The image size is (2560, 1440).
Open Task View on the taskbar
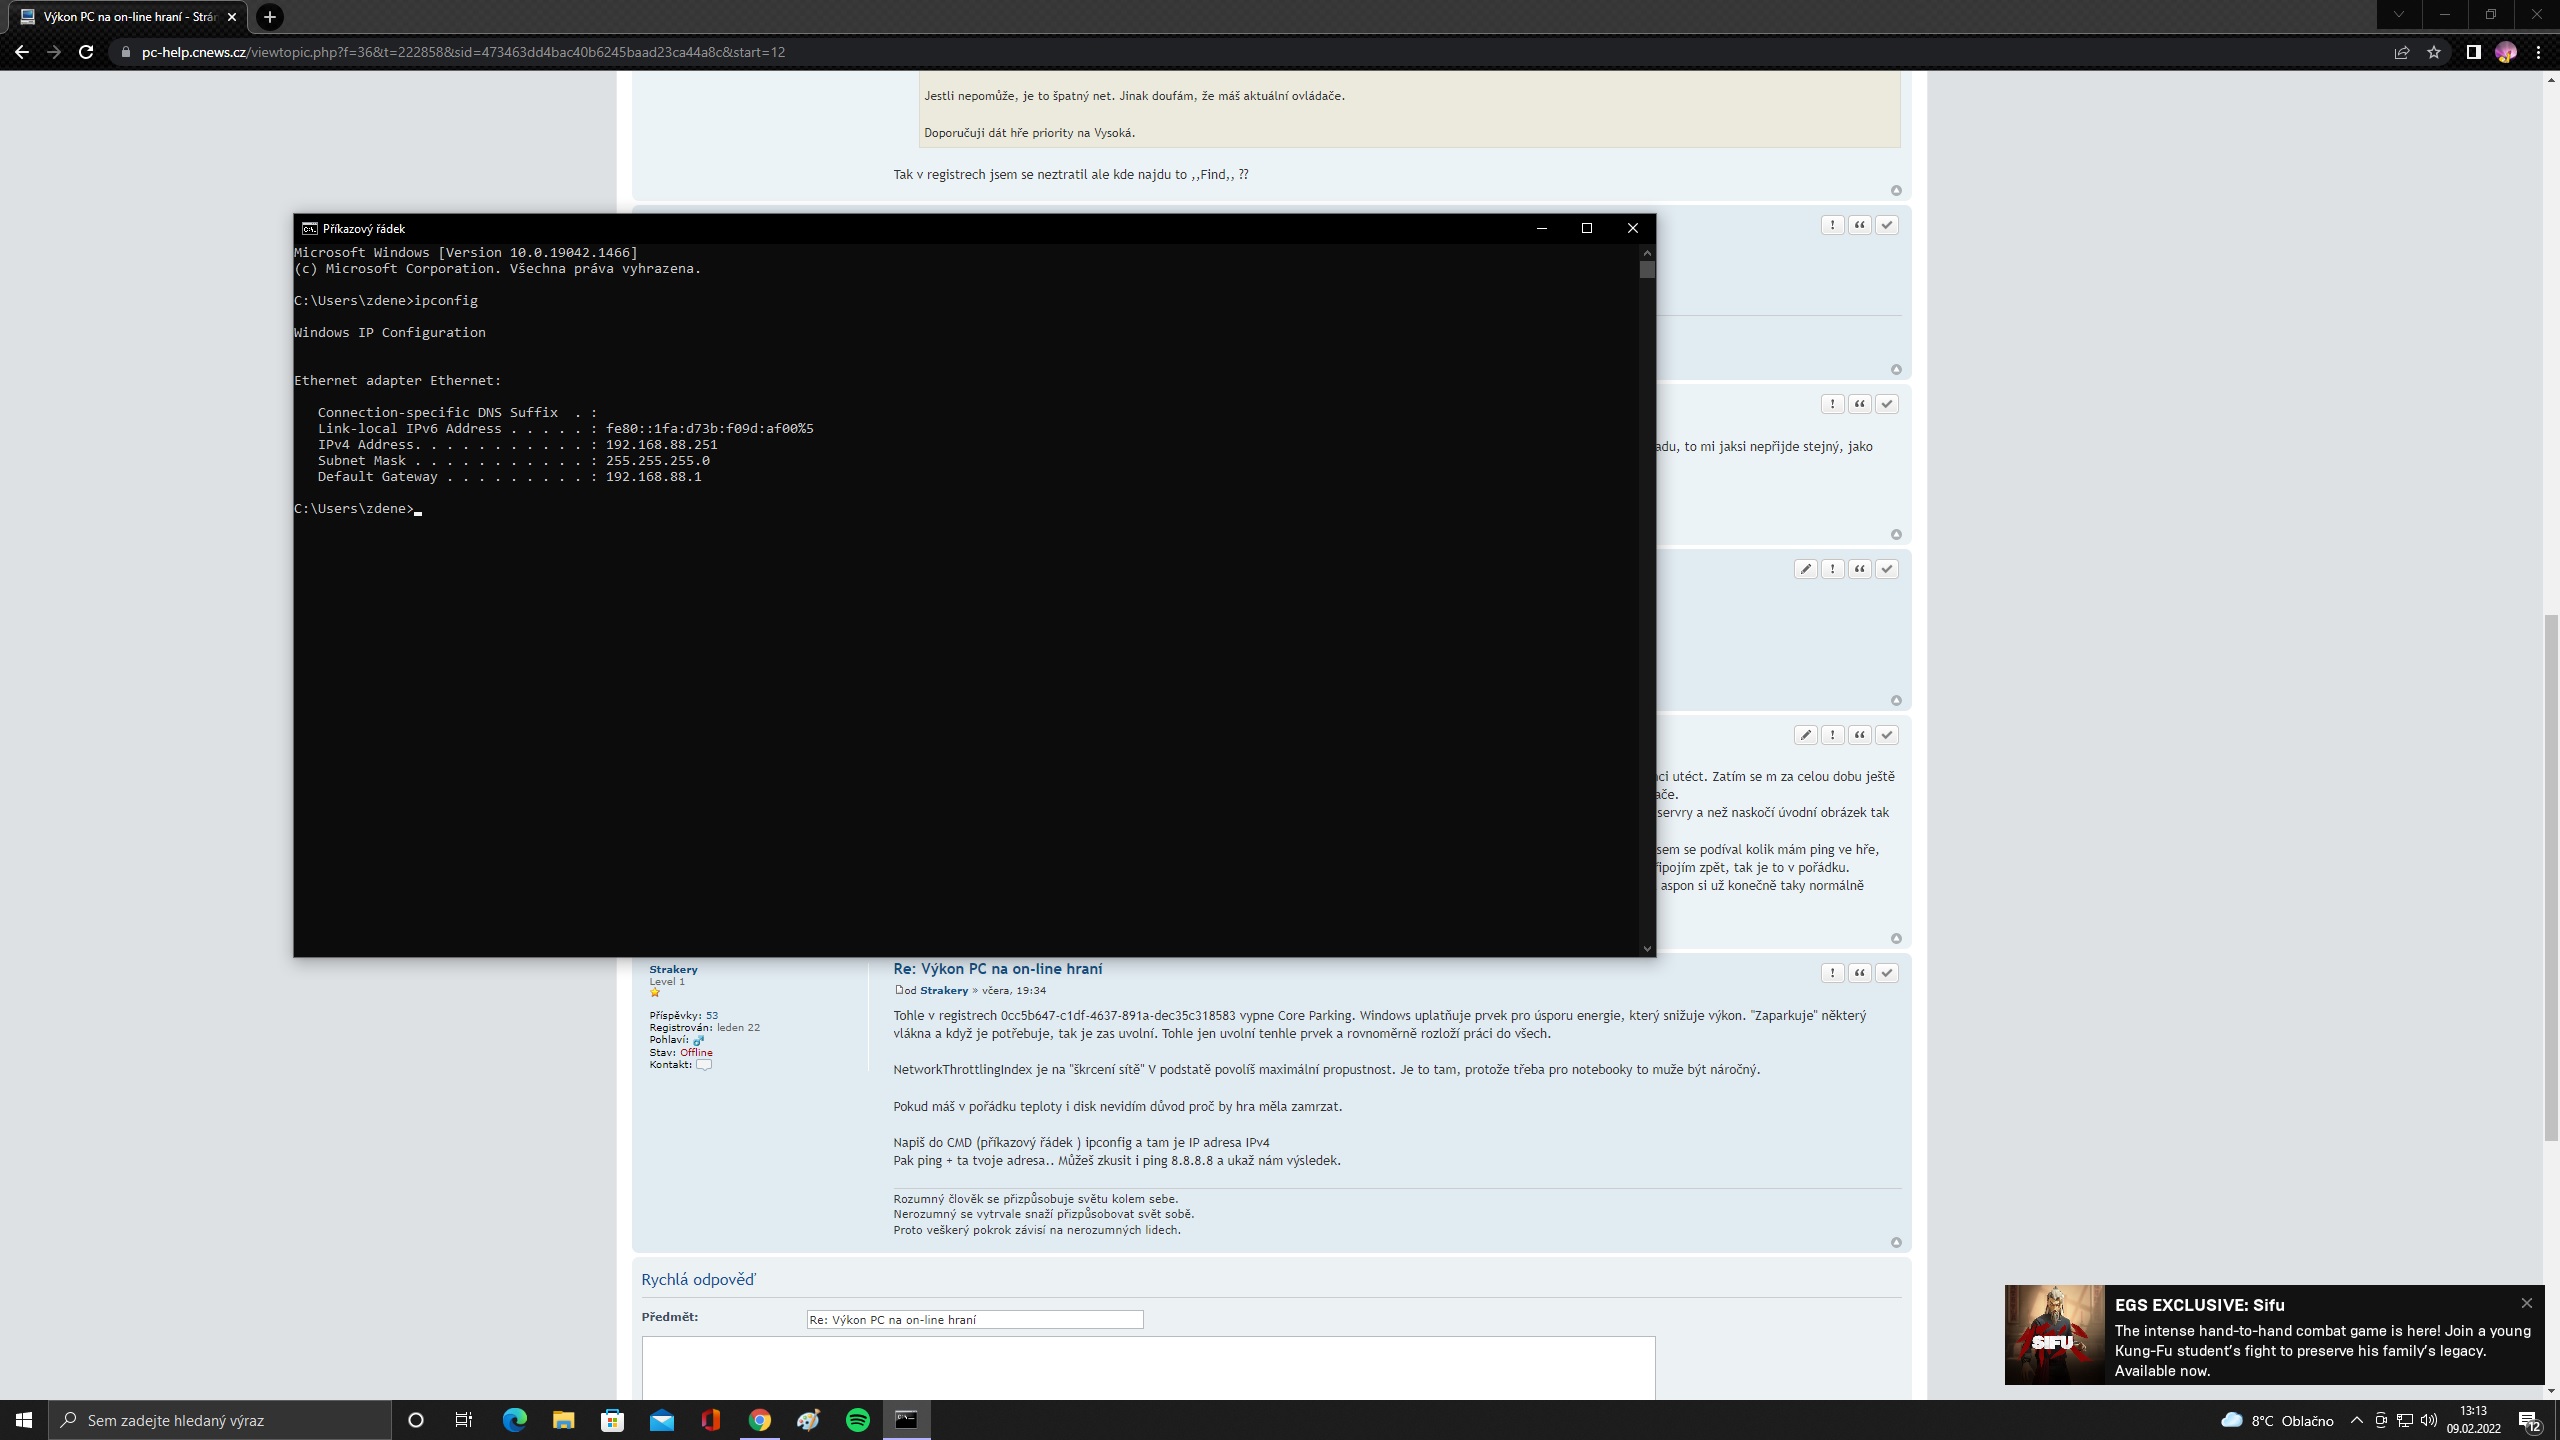click(x=464, y=1420)
